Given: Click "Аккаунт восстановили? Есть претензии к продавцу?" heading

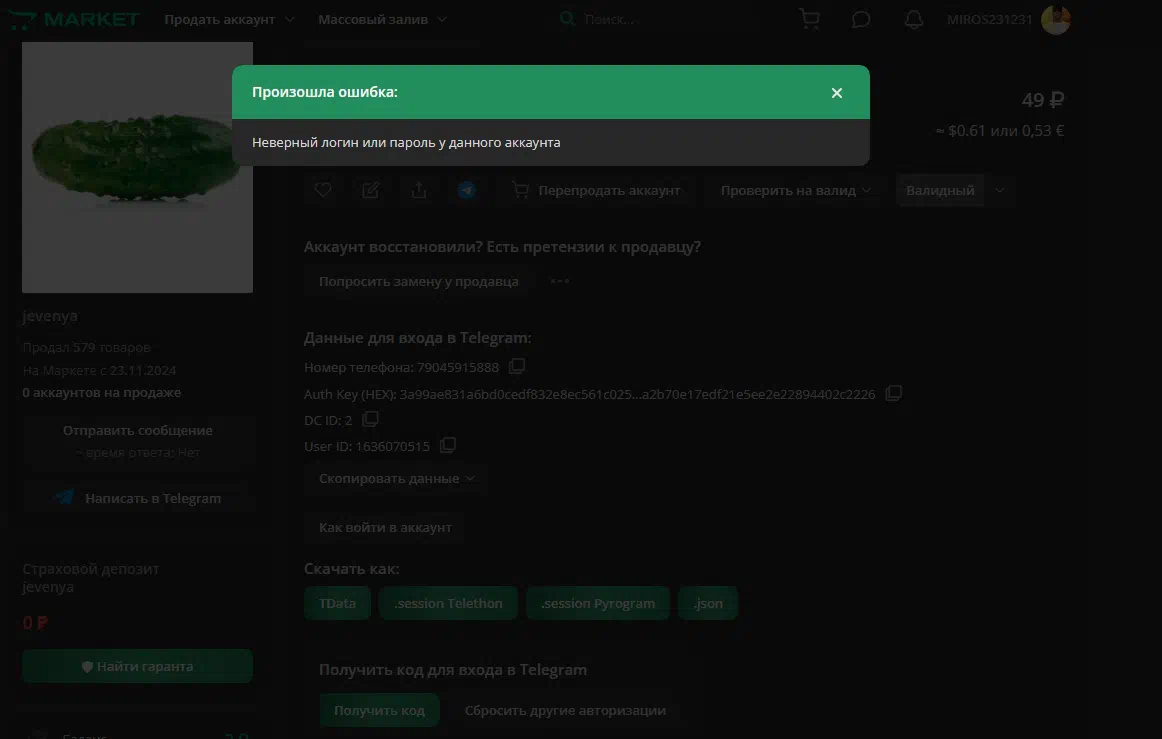Looking at the screenshot, I should [x=502, y=247].
